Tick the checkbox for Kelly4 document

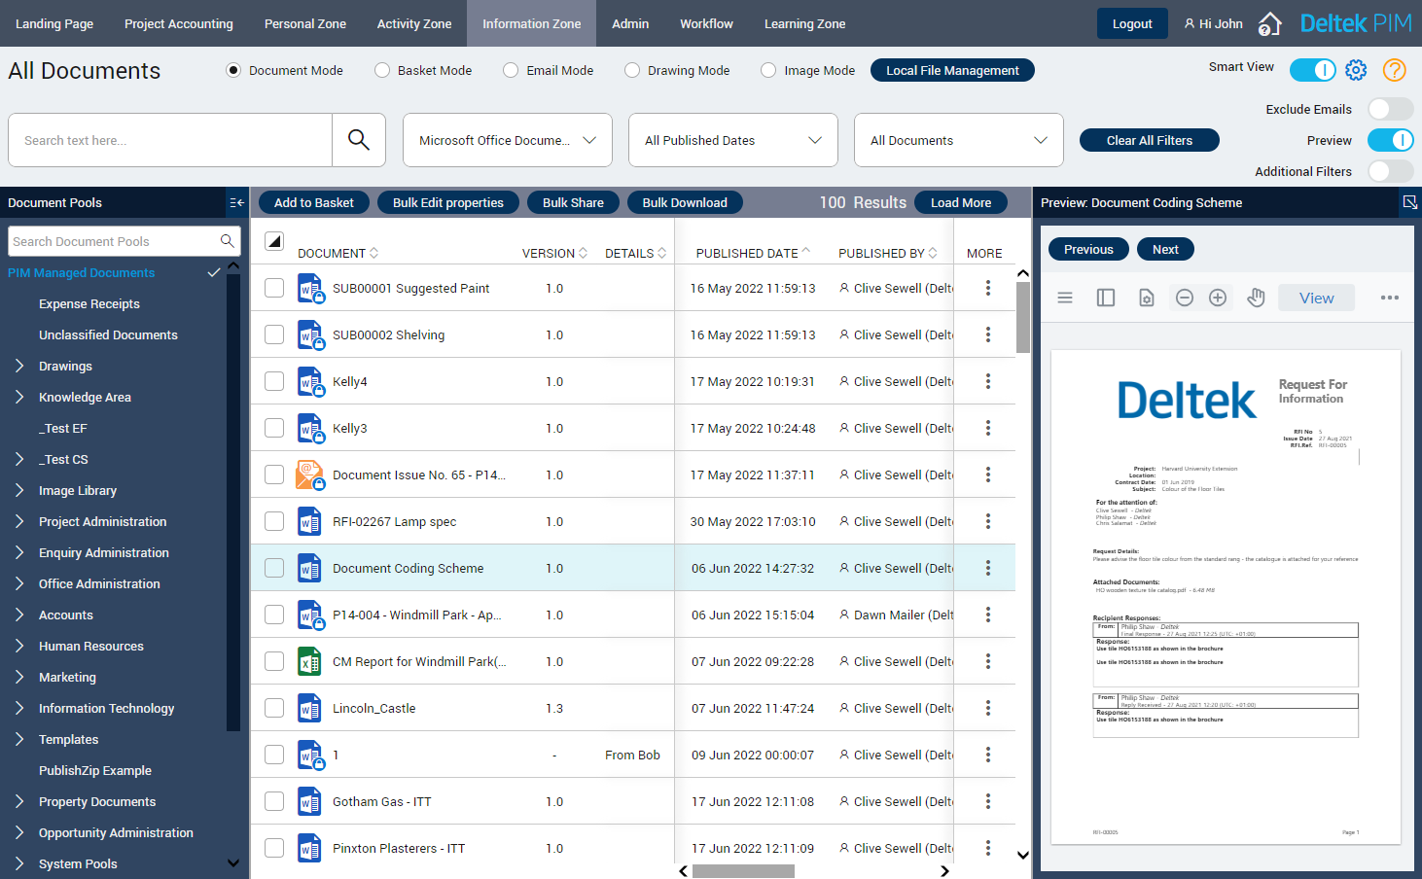(x=274, y=381)
